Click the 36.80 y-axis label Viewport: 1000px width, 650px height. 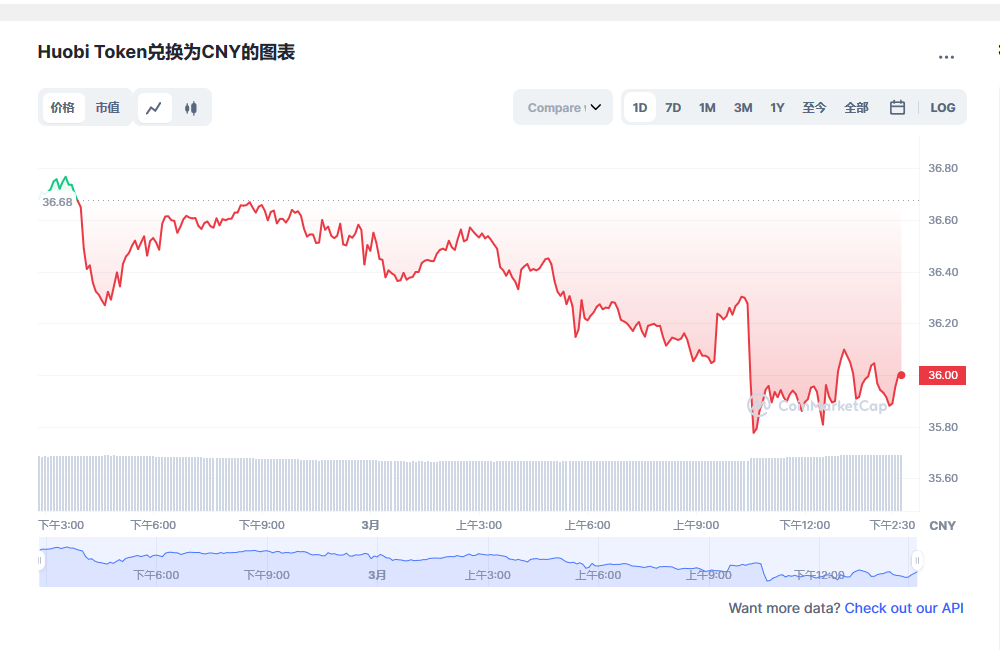[943, 168]
